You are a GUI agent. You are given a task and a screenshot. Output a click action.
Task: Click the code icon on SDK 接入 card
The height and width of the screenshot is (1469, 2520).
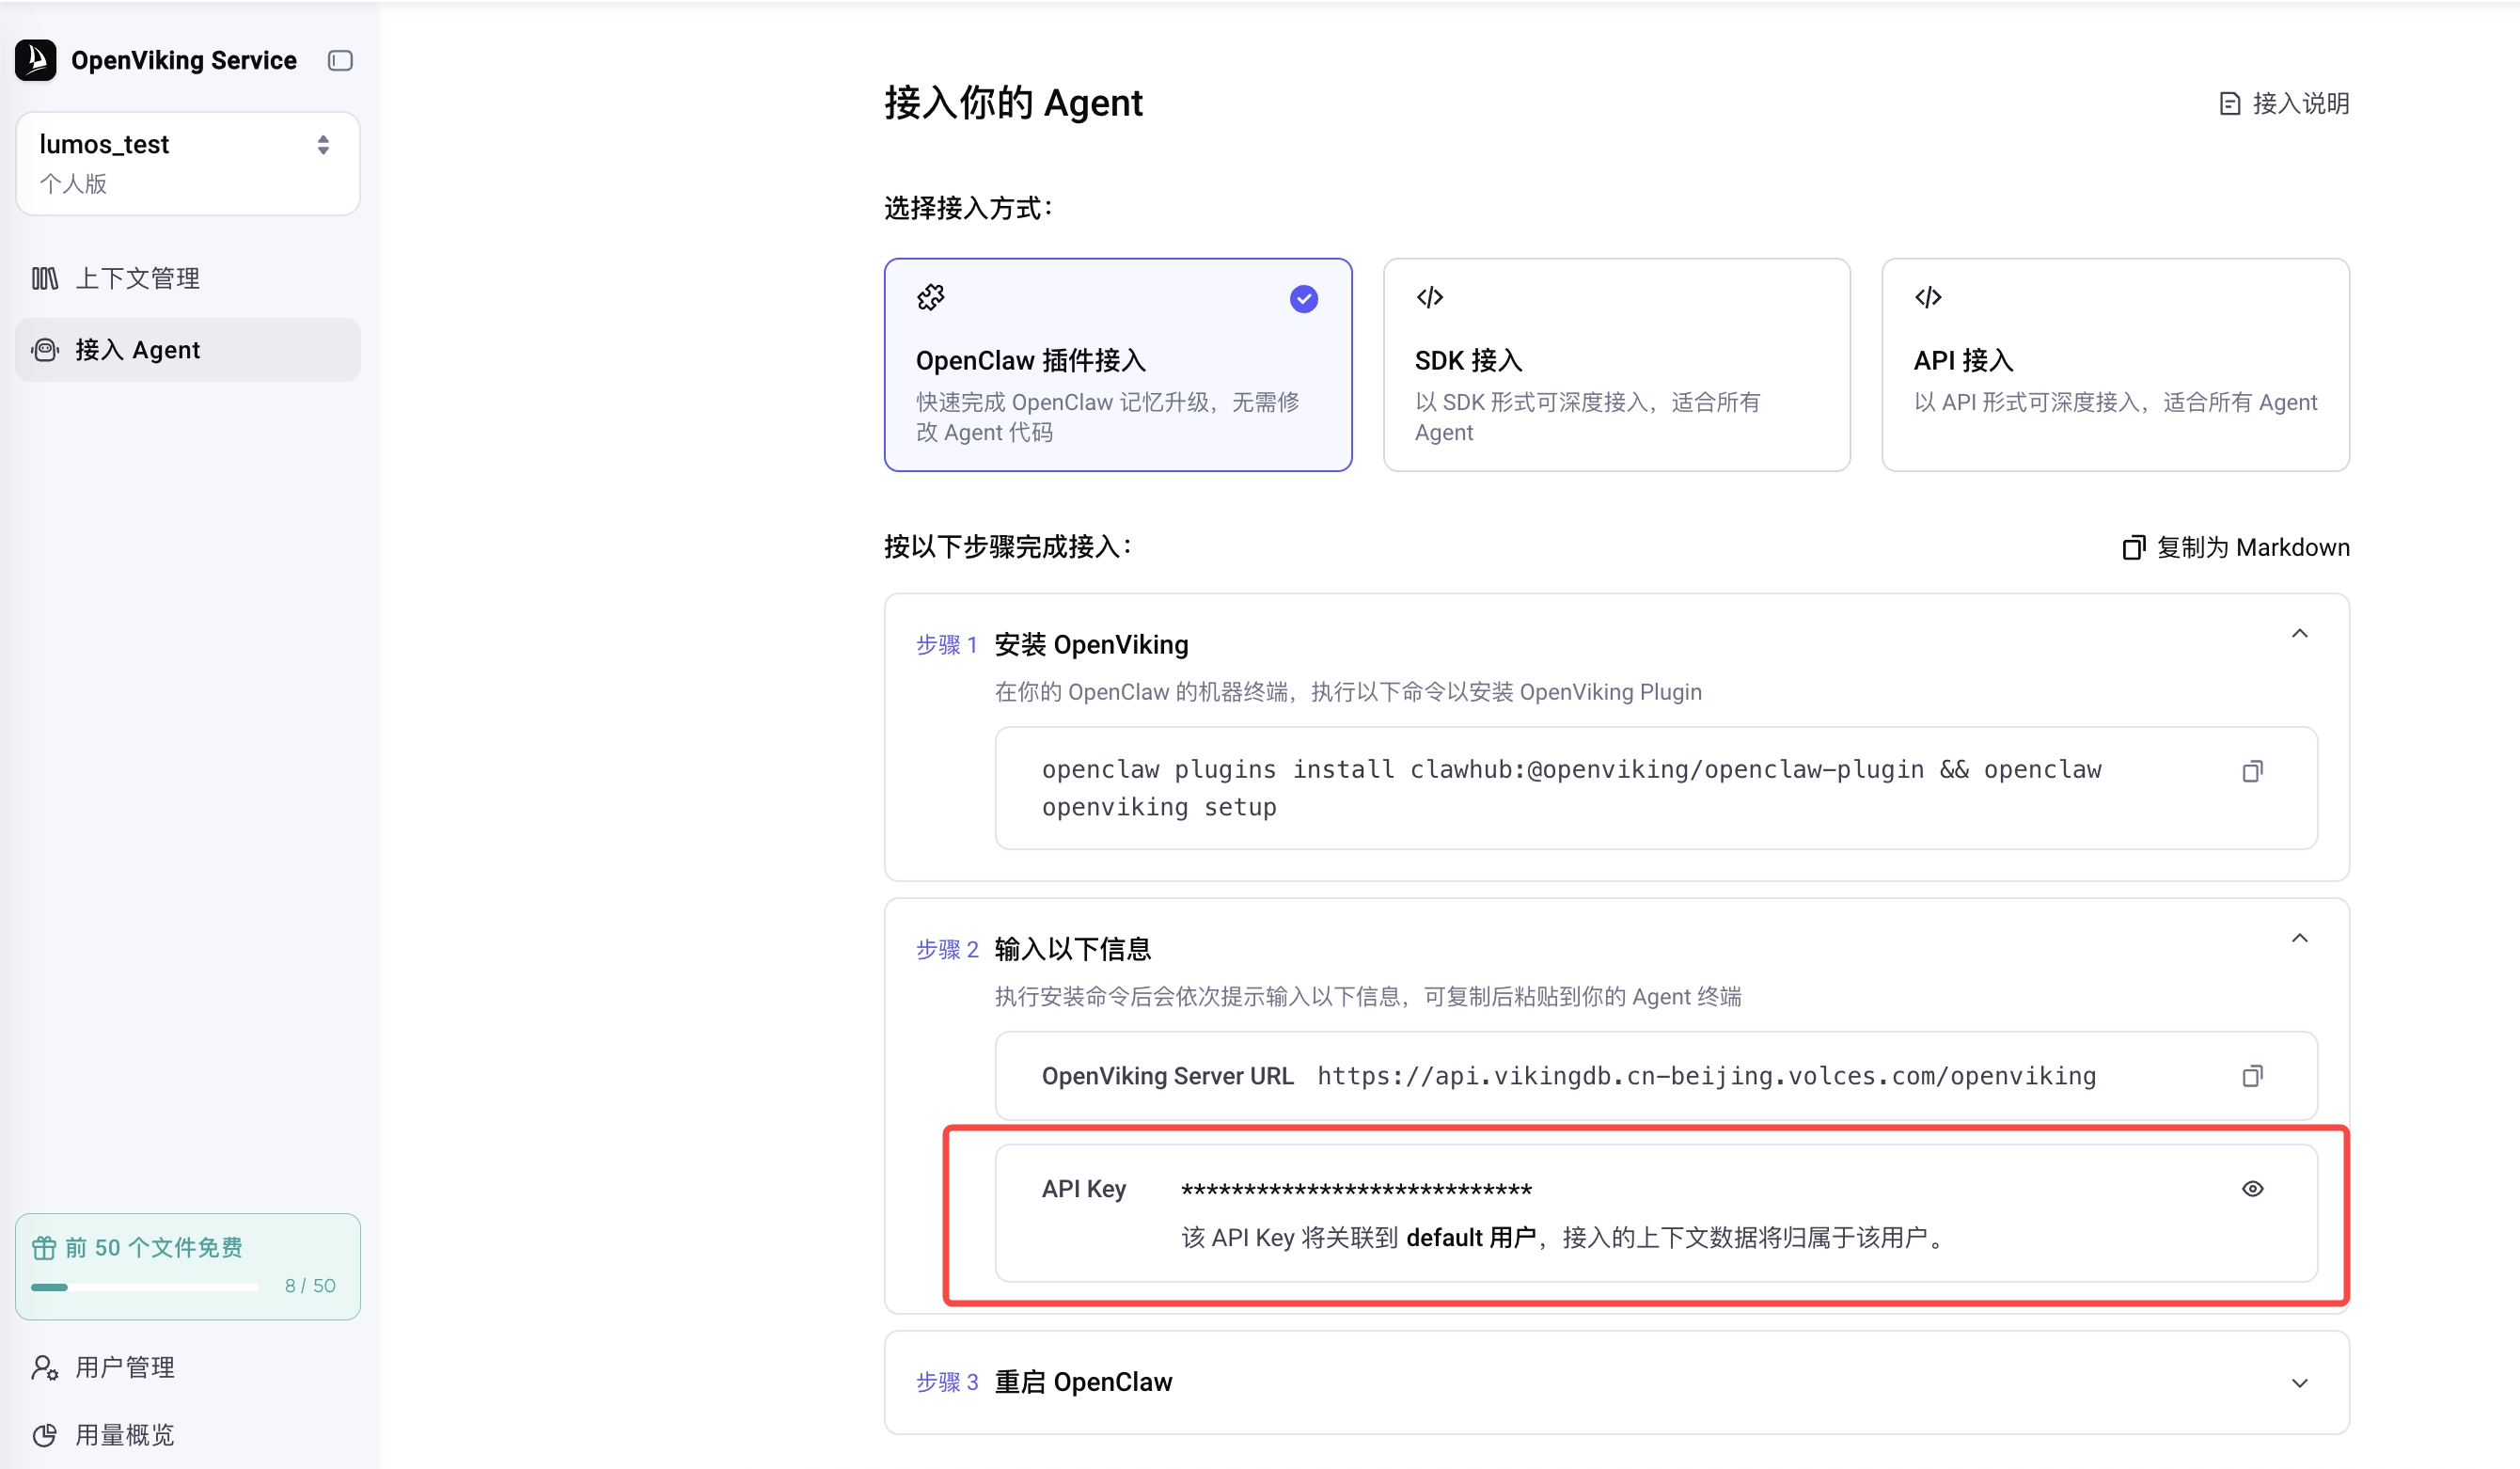point(1430,297)
